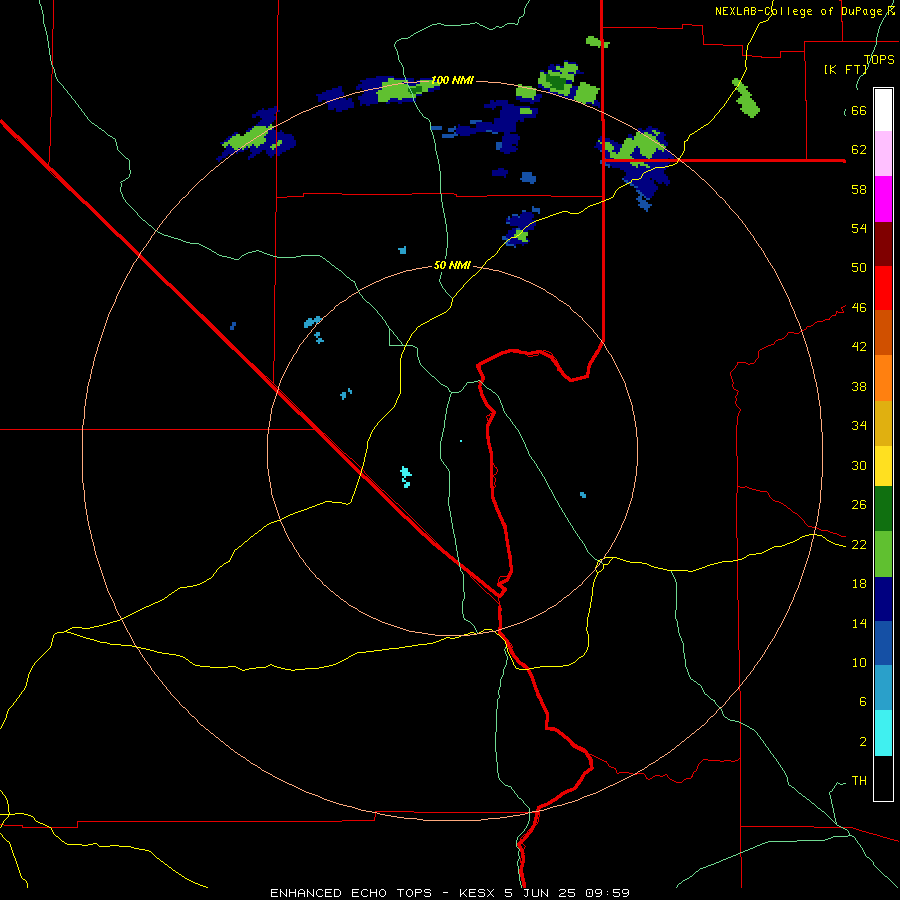900x900 pixels.
Task: Click the cyan echo inside the 50 NMI ring
Action: click(x=406, y=476)
